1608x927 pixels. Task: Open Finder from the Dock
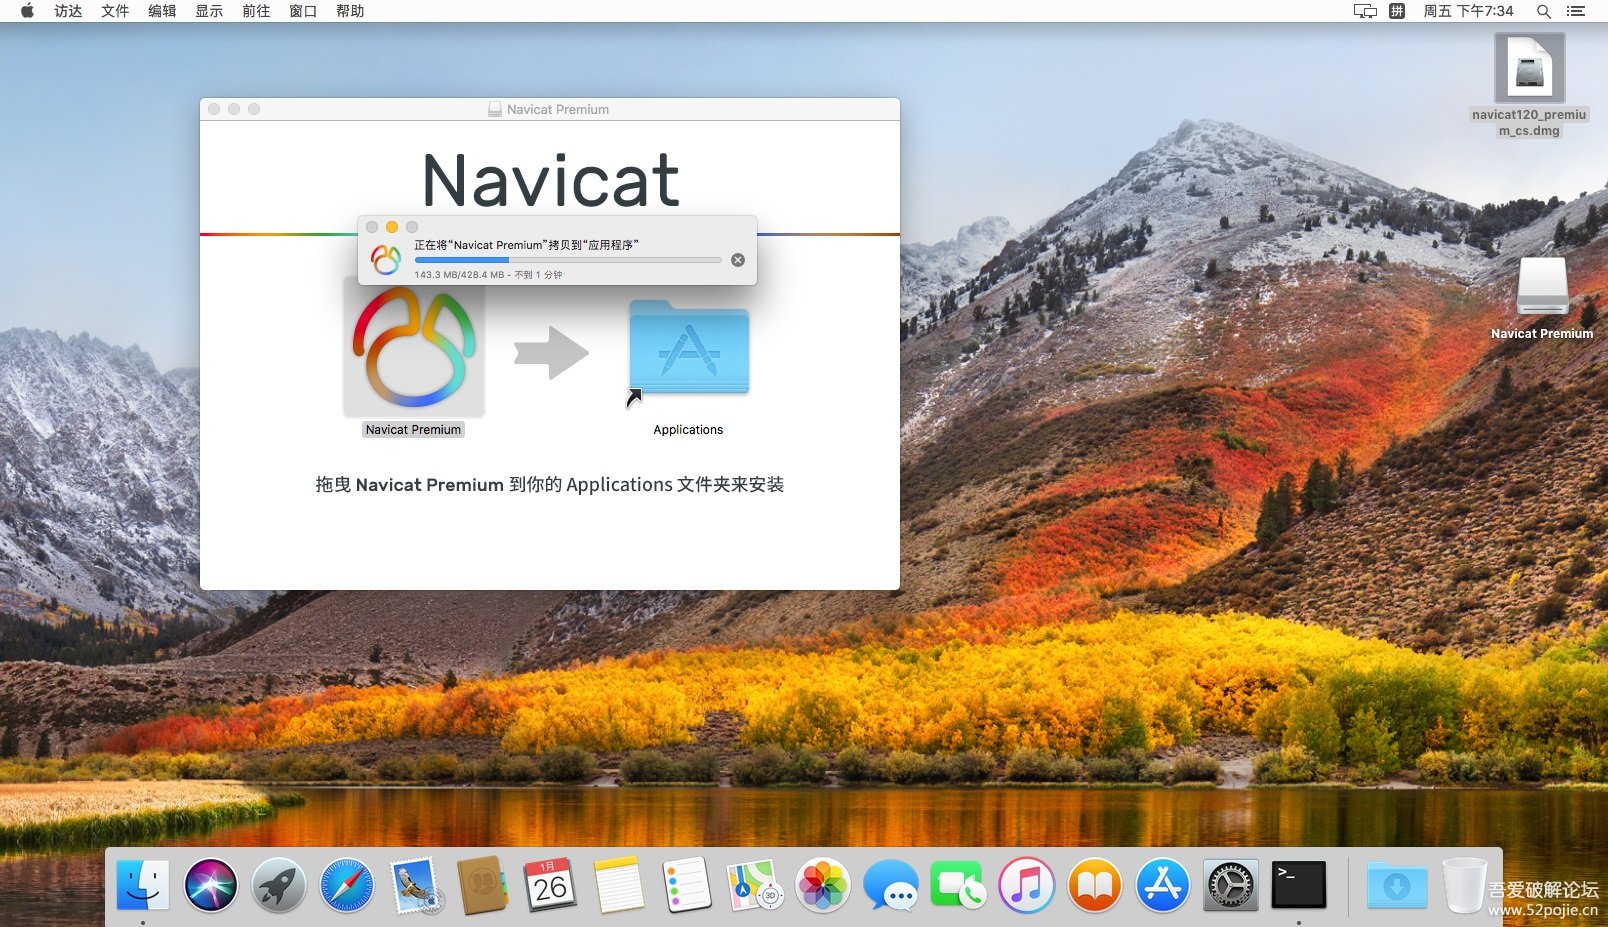[143, 885]
